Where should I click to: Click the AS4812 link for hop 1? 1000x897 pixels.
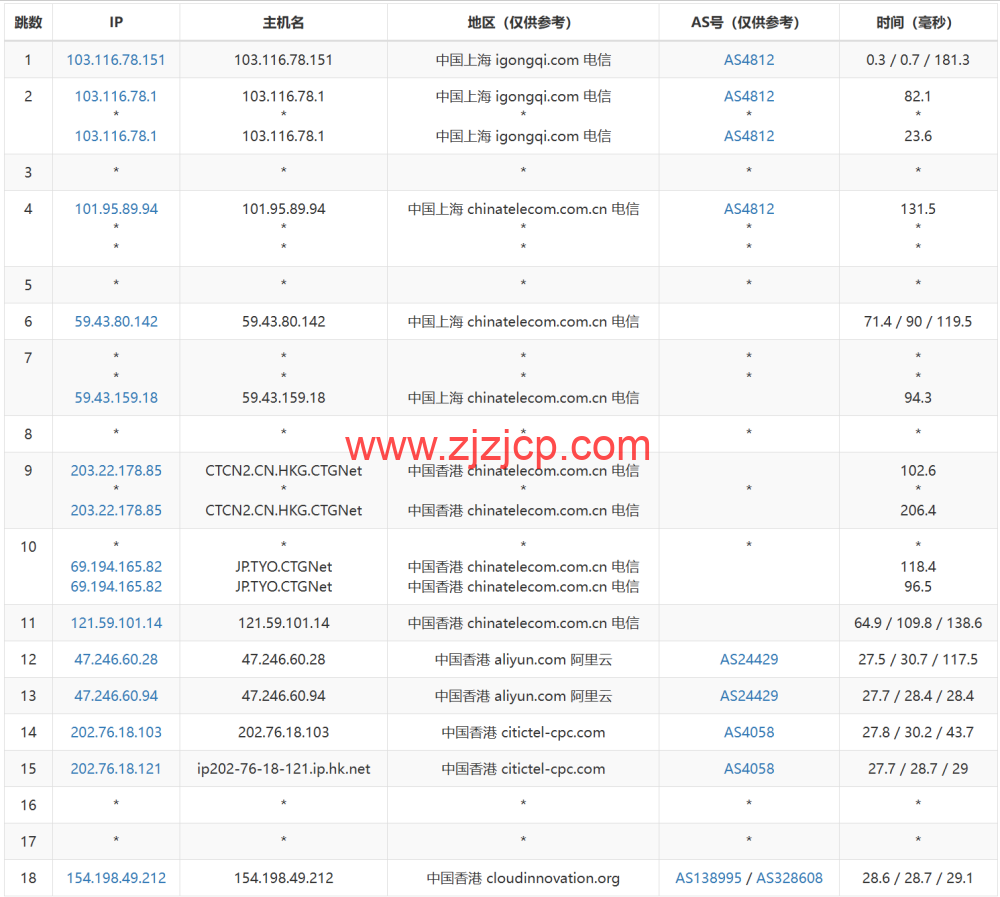748,60
